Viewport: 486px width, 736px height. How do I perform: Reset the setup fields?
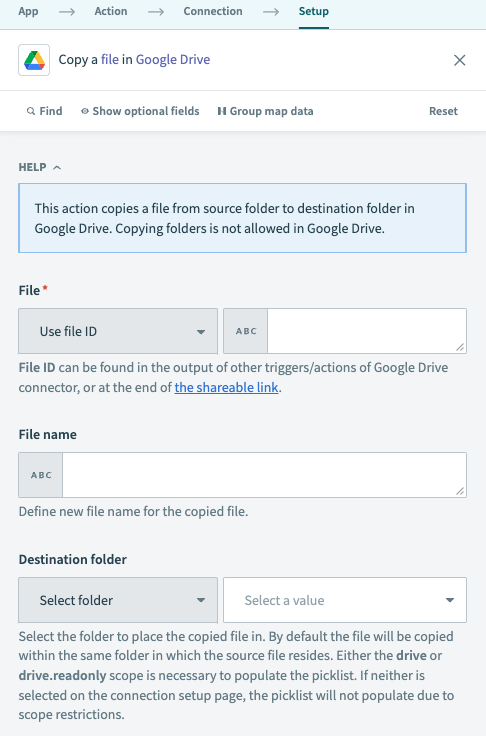click(x=443, y=111)
